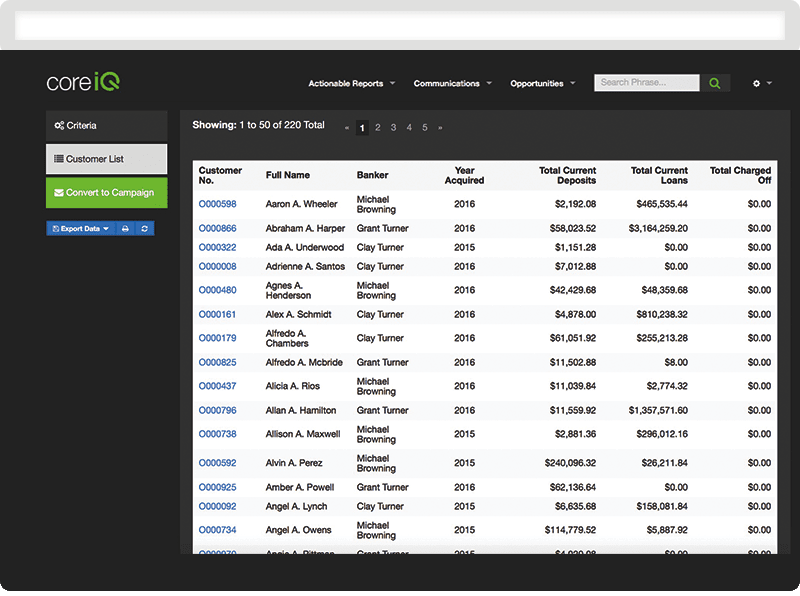Click the name Alvin A. Perez
The image size is (800, 596).
294,463
